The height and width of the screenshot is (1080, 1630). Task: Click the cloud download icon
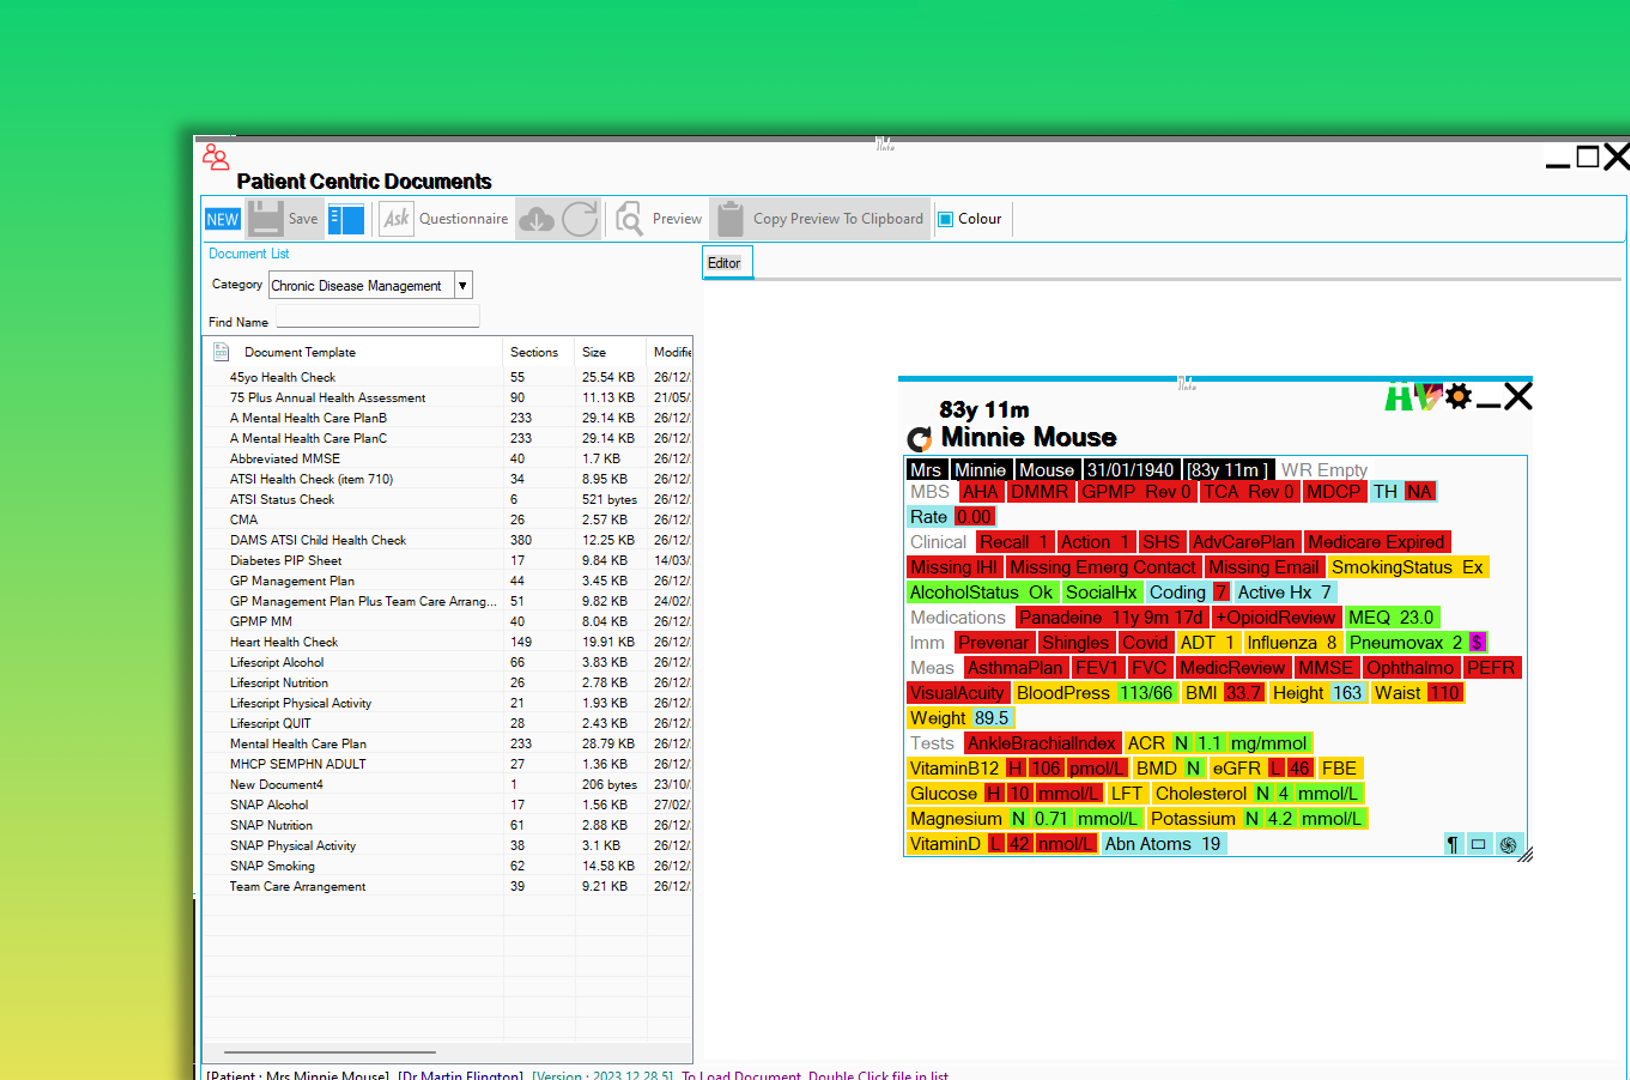[537, 219]
